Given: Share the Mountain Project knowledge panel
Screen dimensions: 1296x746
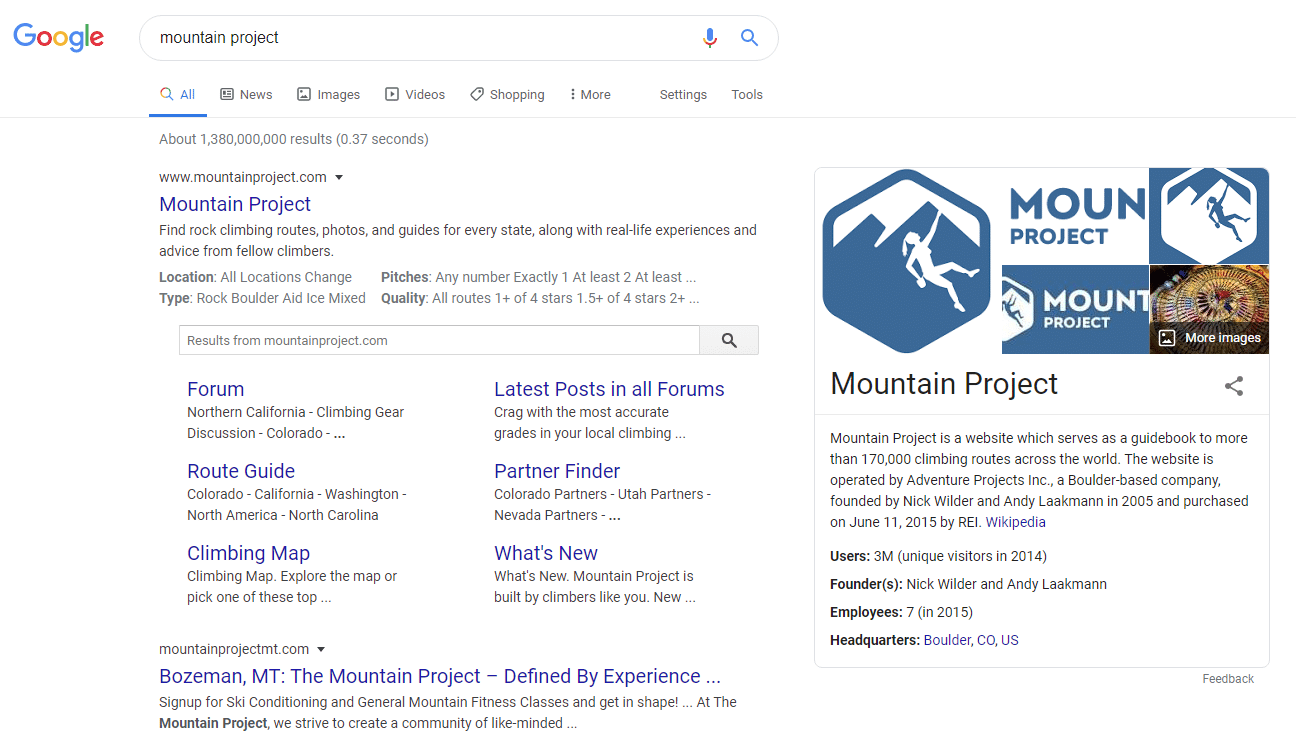Looking at the screenshot, I should tap(1234, 386).
